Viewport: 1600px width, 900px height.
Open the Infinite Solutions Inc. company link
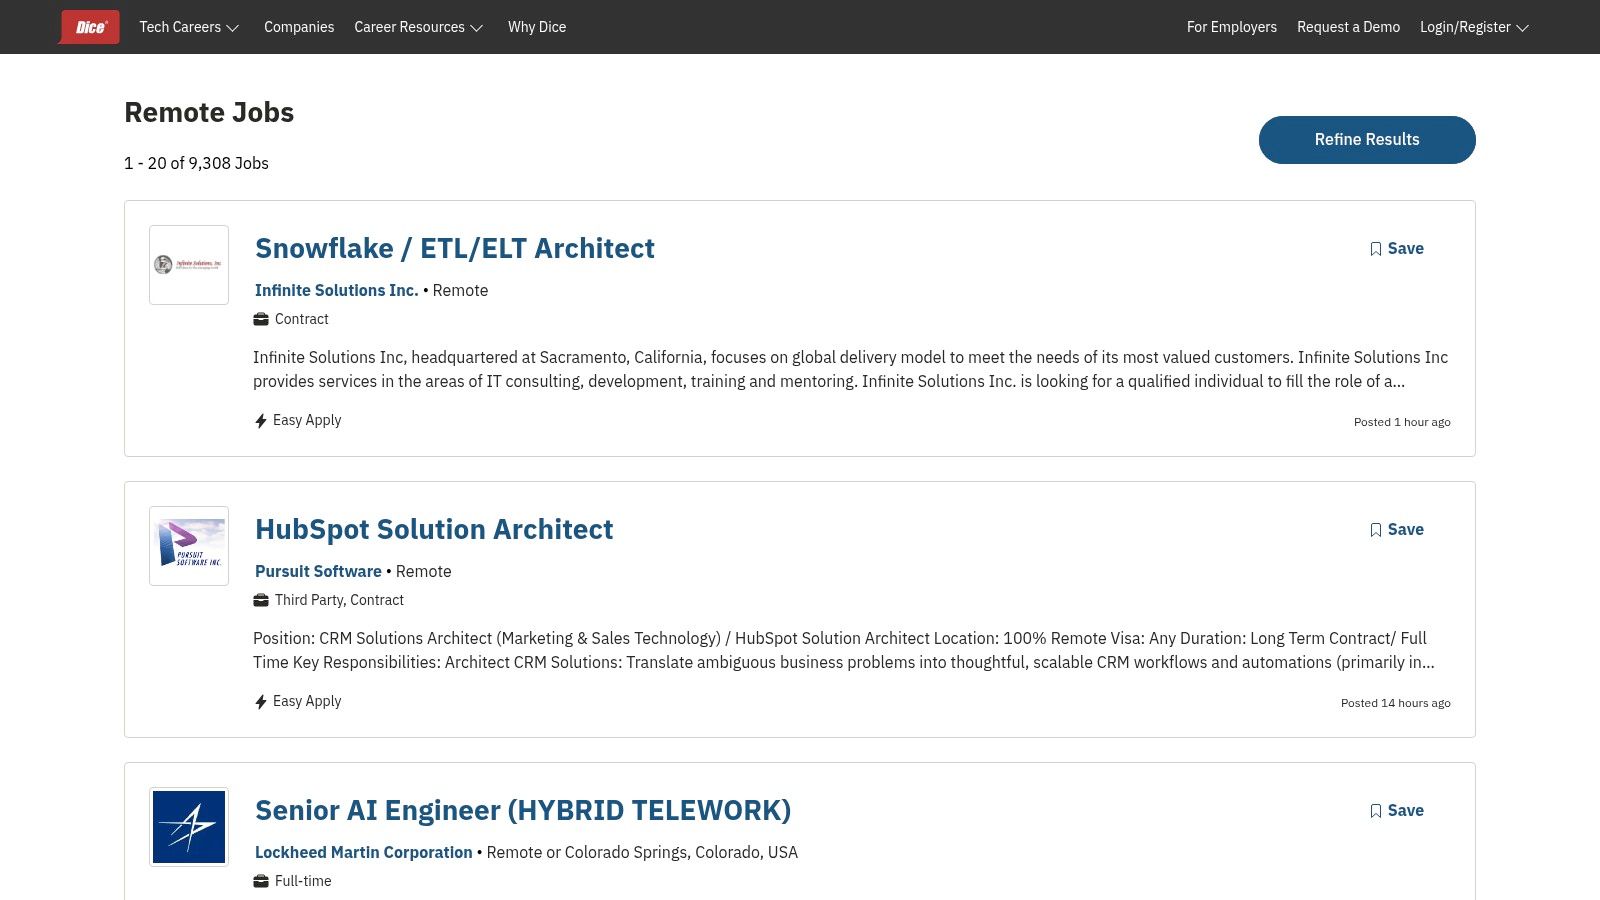click(x=336, y=290)
